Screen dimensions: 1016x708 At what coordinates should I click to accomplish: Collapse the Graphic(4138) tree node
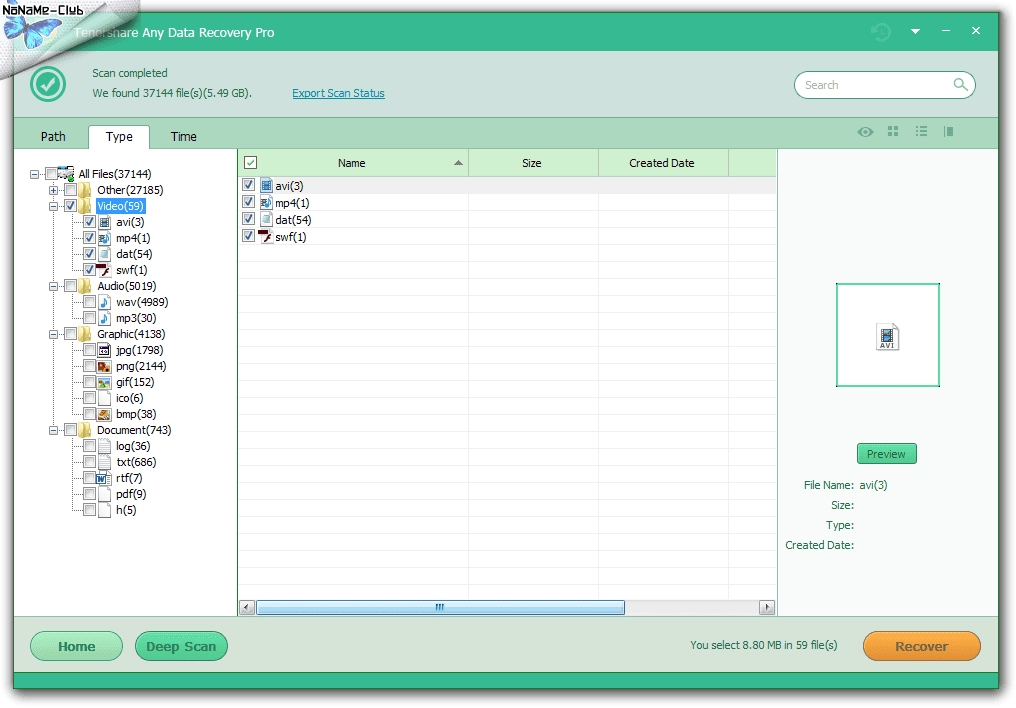(54, 335)
